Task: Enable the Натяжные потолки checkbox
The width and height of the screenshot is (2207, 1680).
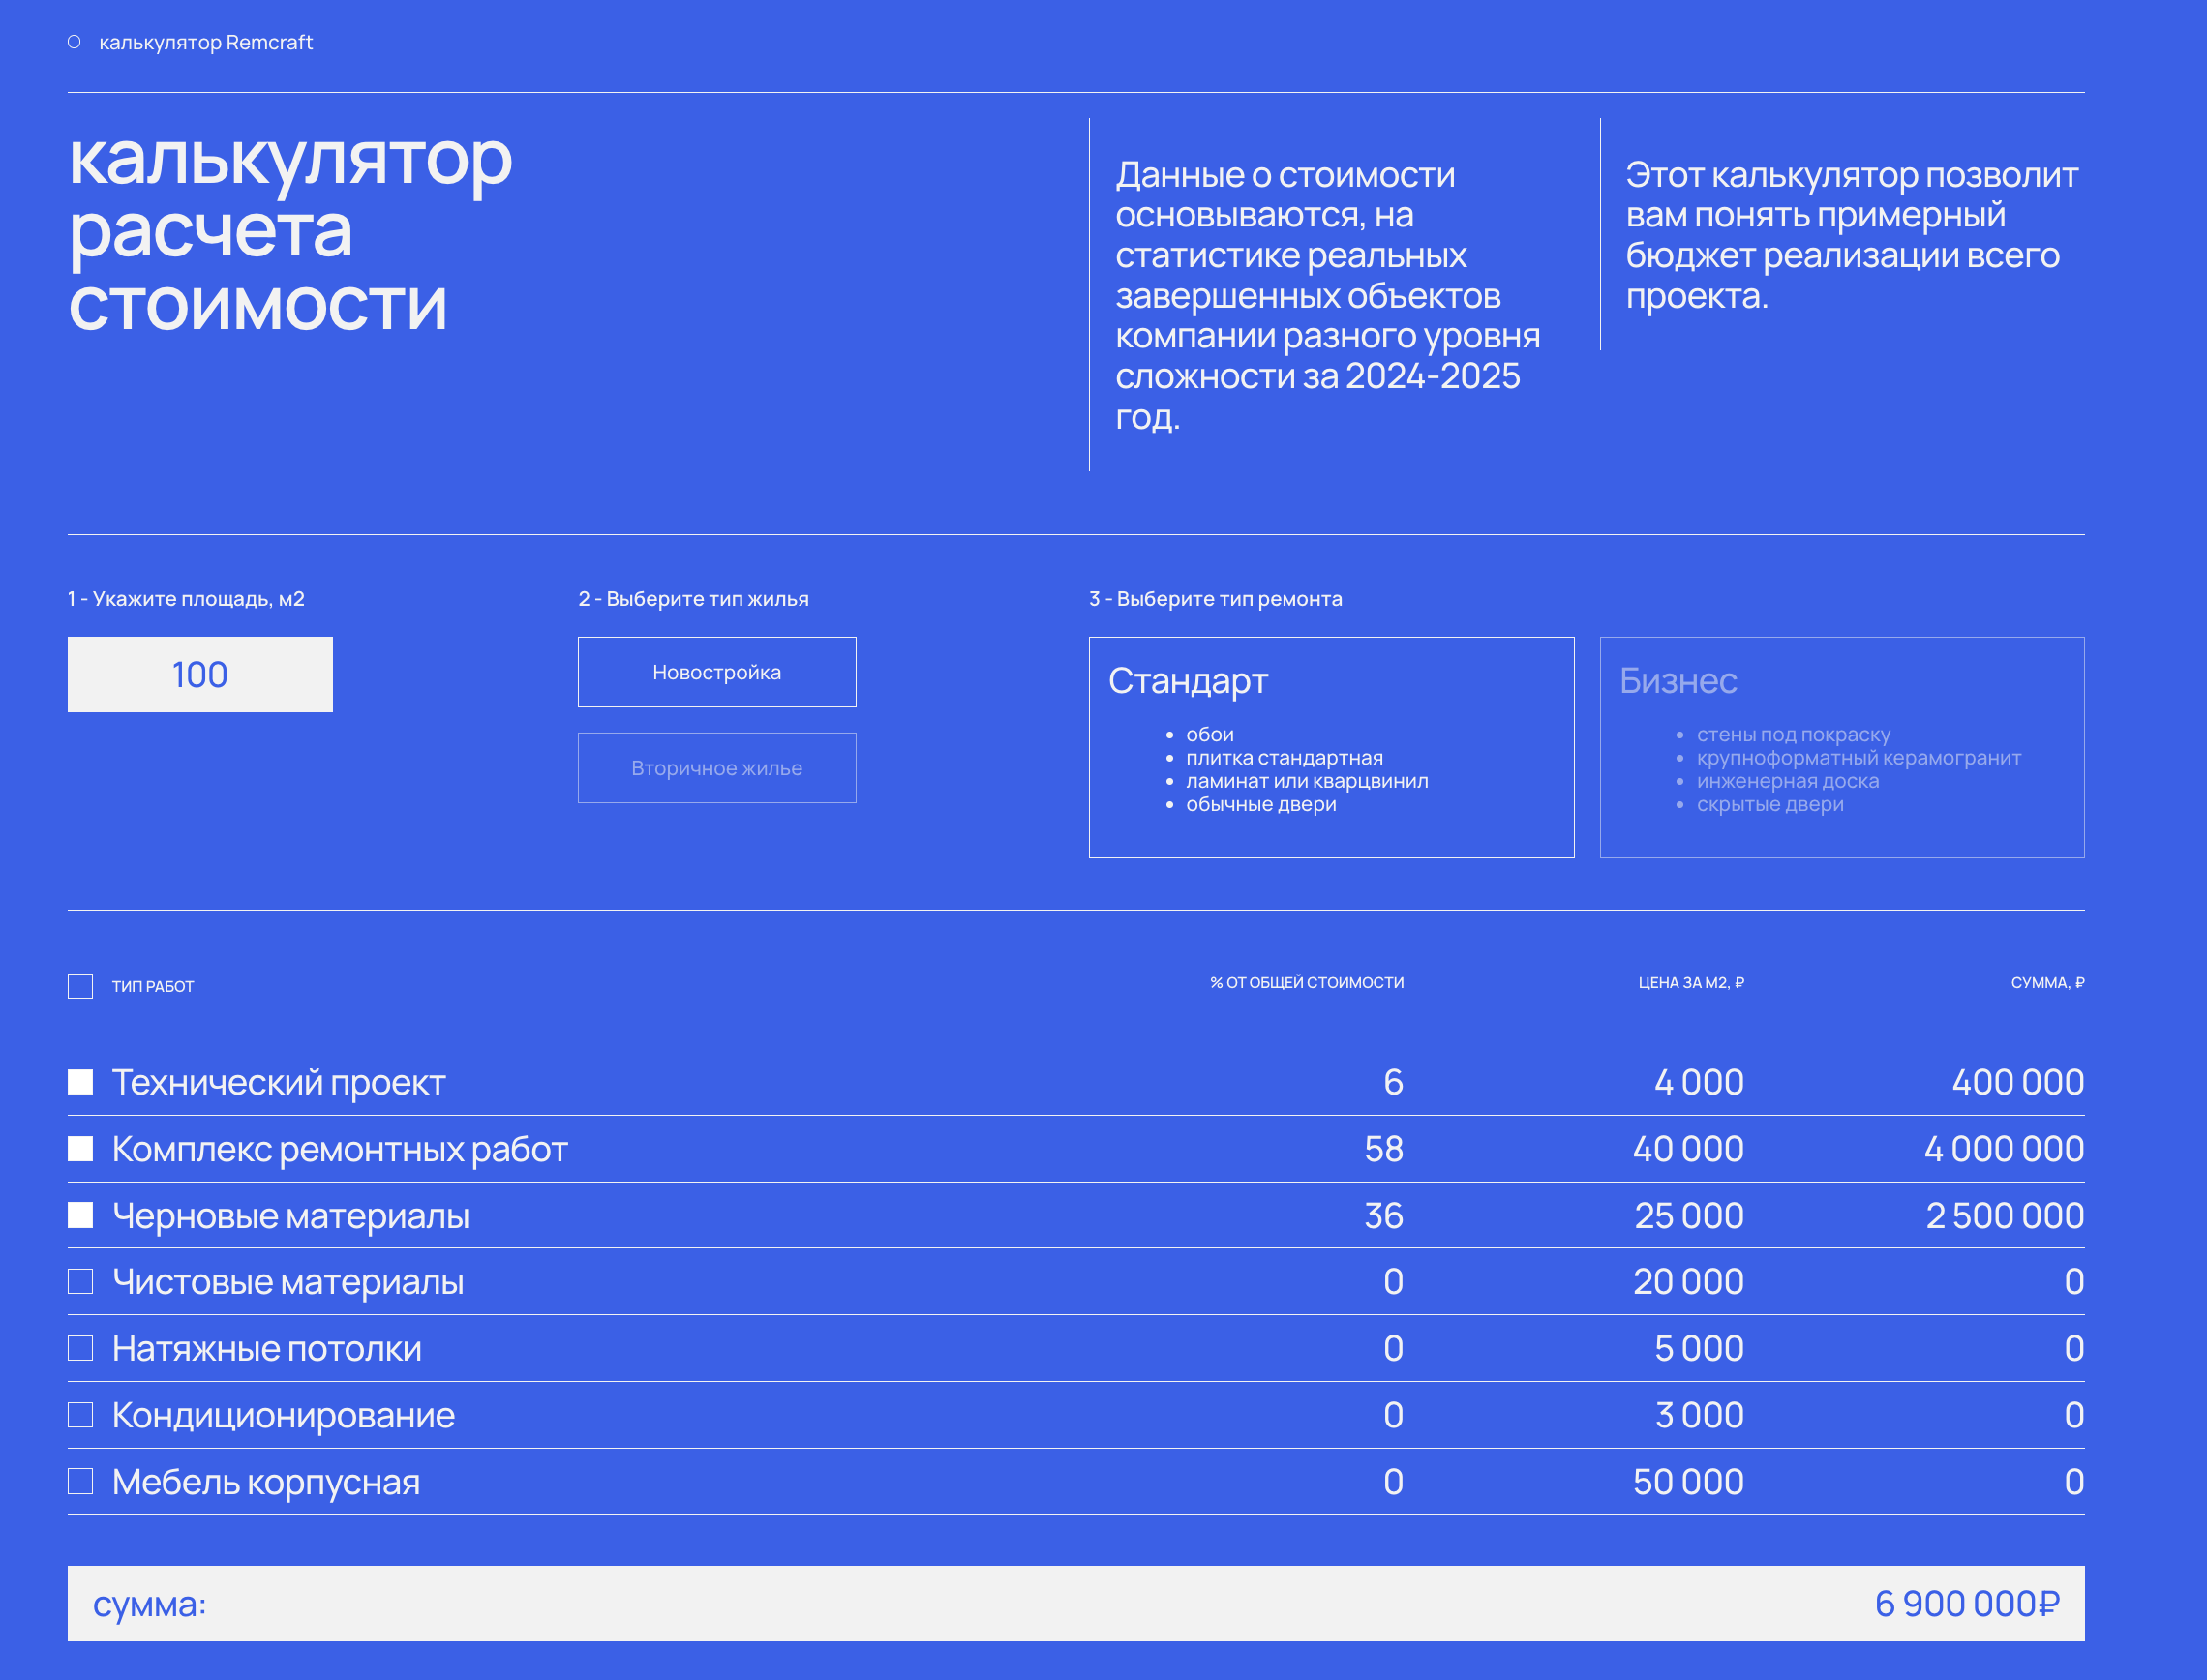Action: [x=80, y=1348]
